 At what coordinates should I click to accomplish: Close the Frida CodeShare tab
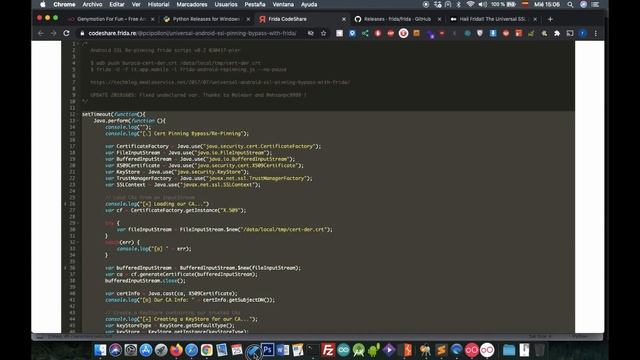tap(344, 19)
